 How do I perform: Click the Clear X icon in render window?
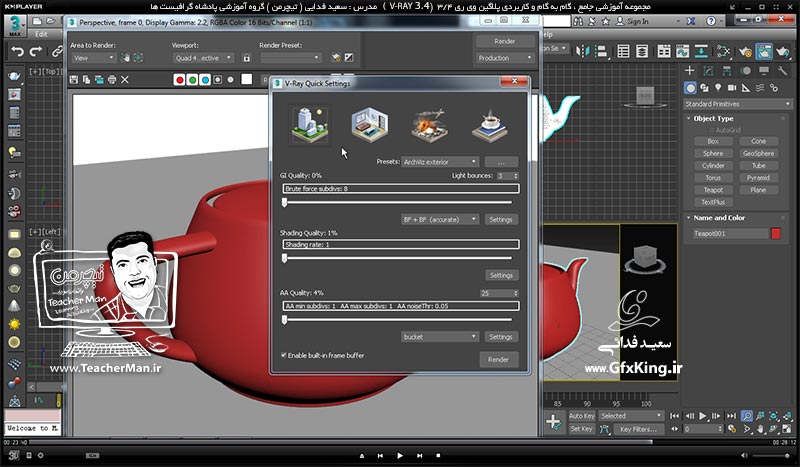tap(125, 80)
